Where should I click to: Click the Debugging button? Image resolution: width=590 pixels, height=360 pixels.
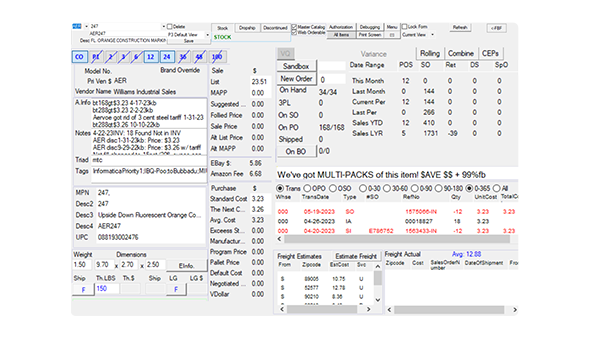pyautogui.click(x=370, y=27)
